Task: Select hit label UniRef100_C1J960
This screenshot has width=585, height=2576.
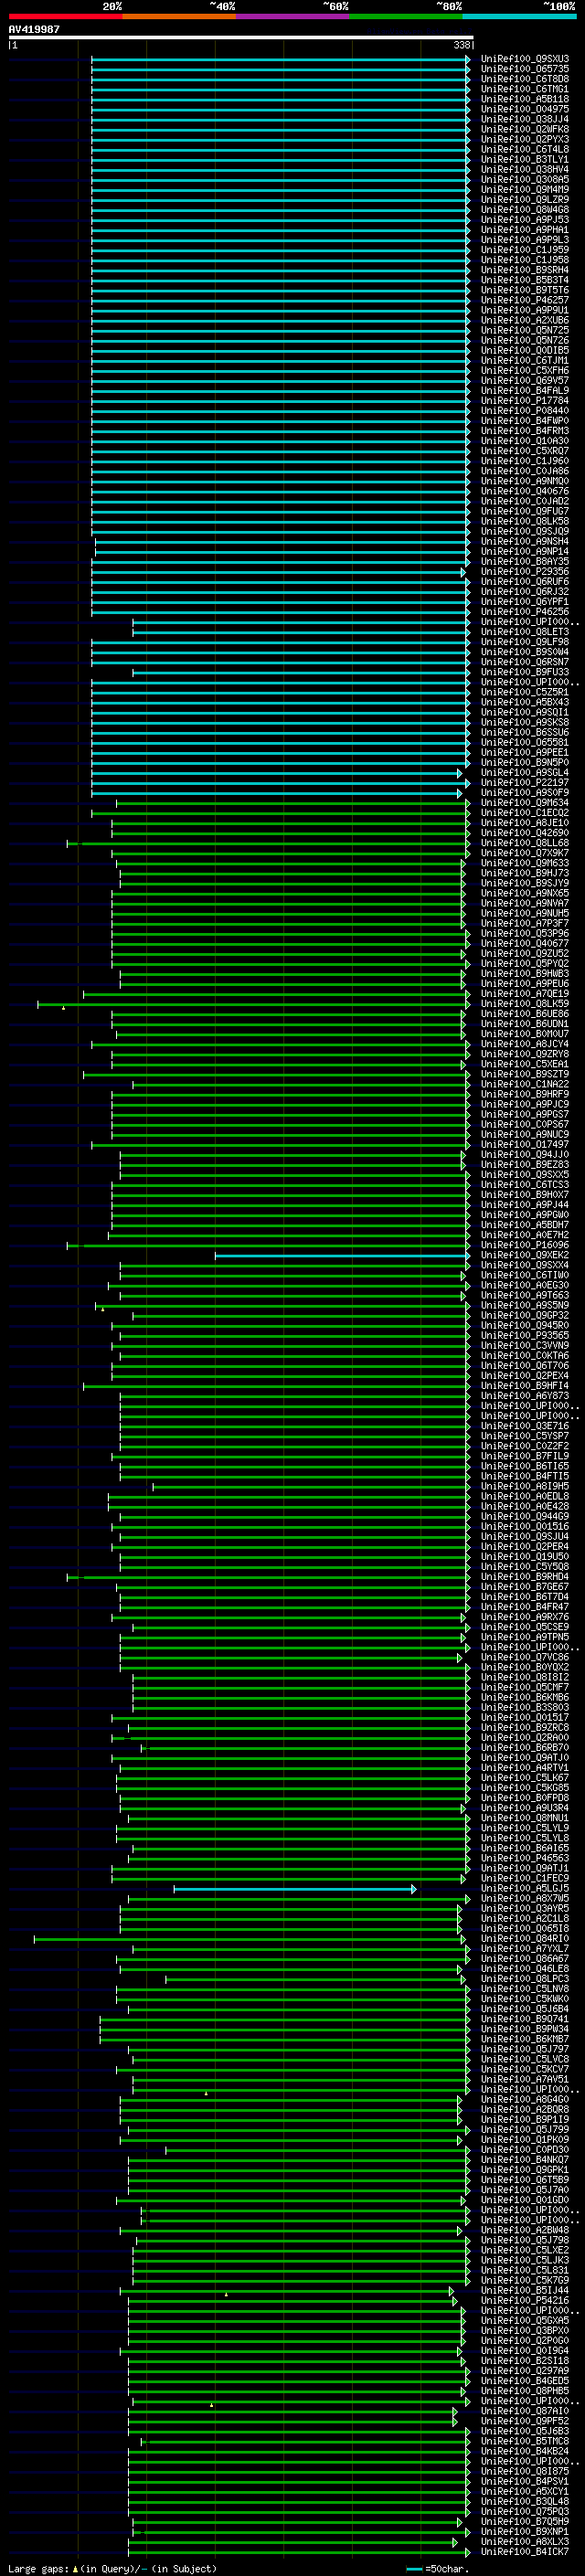Action: (525, 461)
